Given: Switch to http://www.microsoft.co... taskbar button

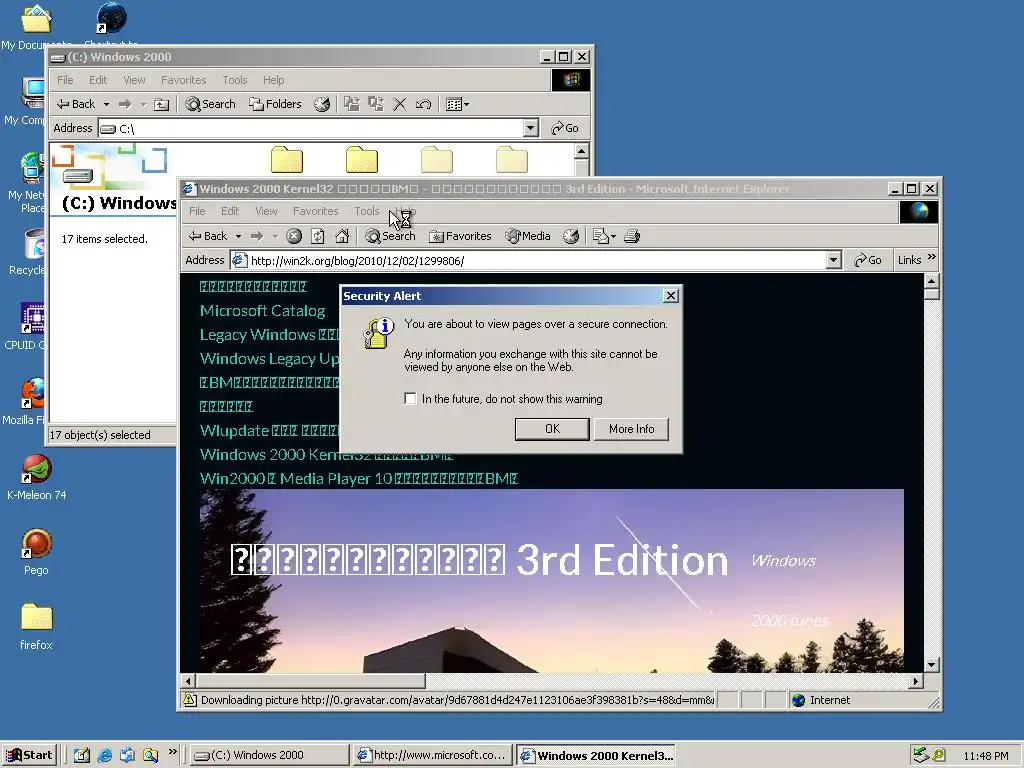Looking at the screenshot, I should 432,756.
